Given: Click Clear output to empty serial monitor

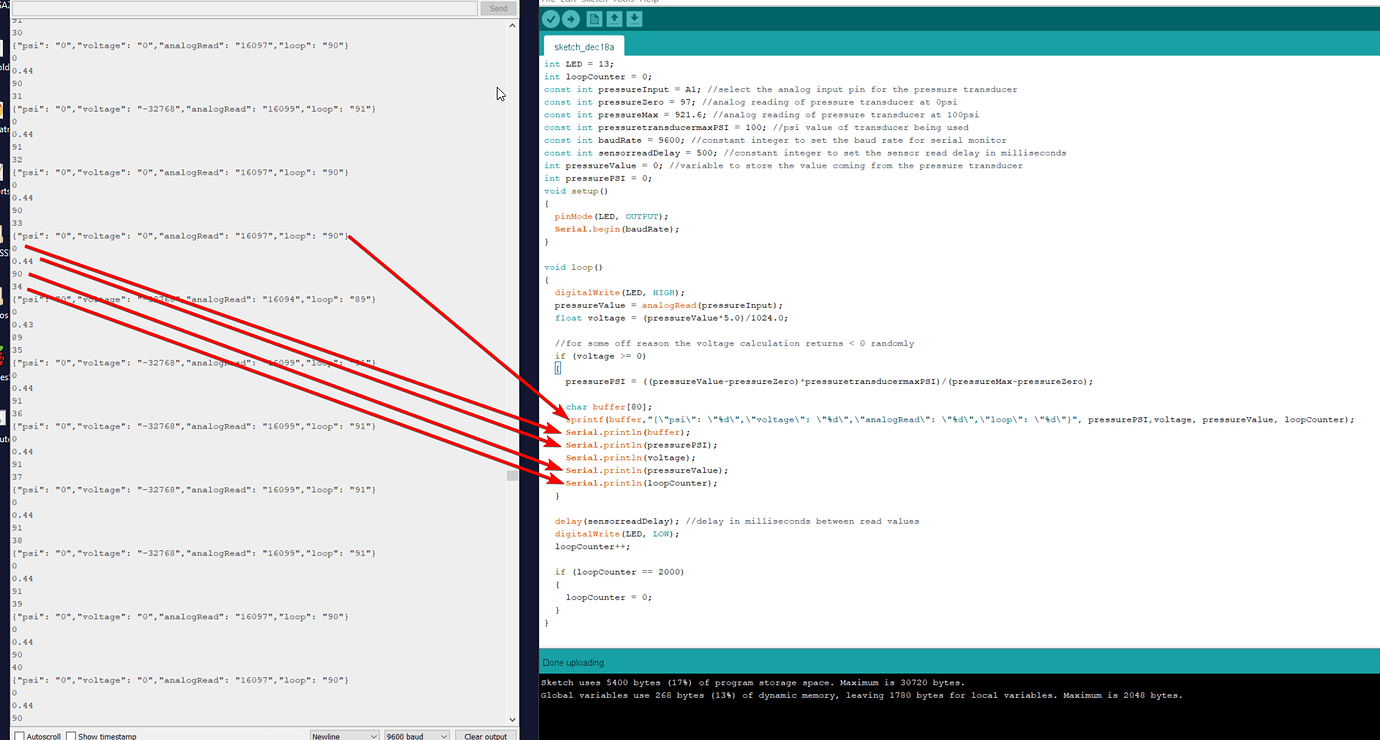Looking at the screenshot, I should coord(485,735).
